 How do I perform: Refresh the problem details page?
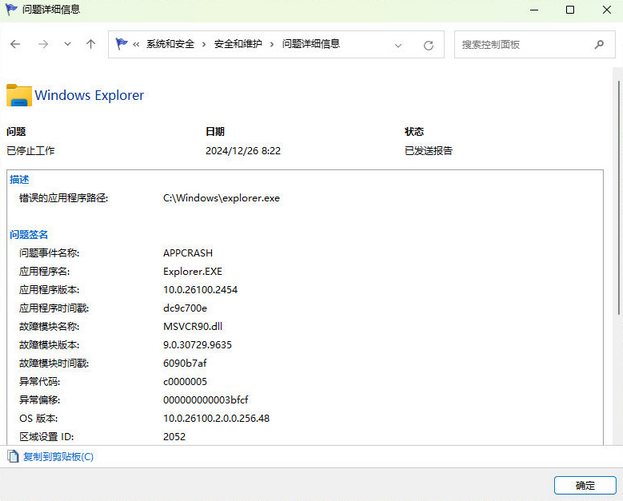pos(428,45)
